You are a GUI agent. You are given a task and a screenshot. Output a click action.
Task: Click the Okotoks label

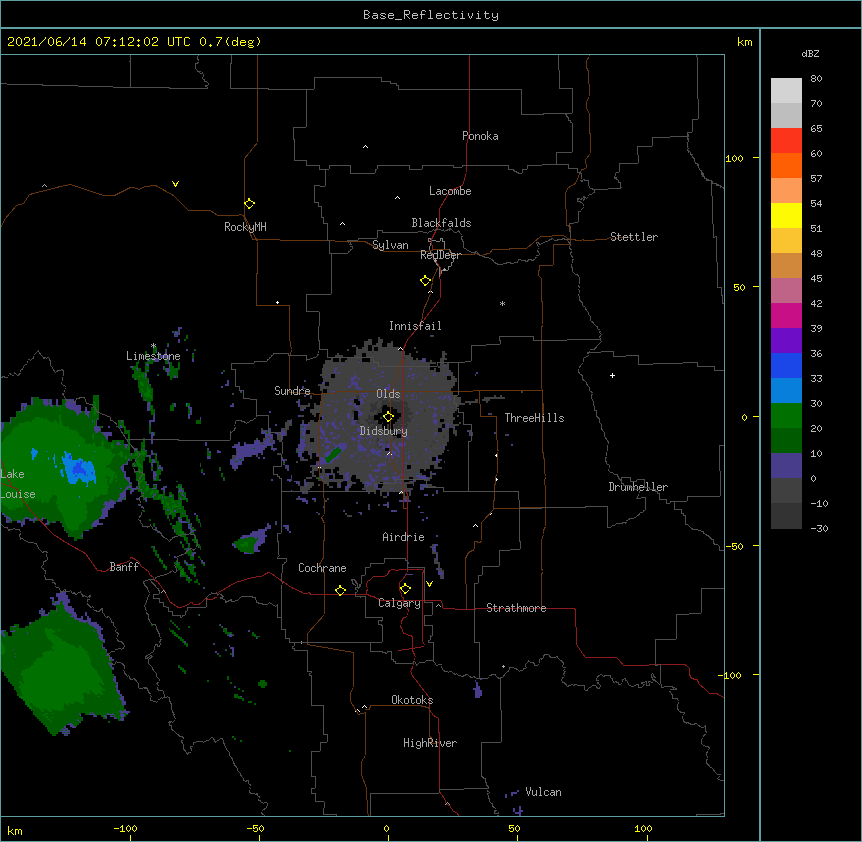click(x=412, y=700)
